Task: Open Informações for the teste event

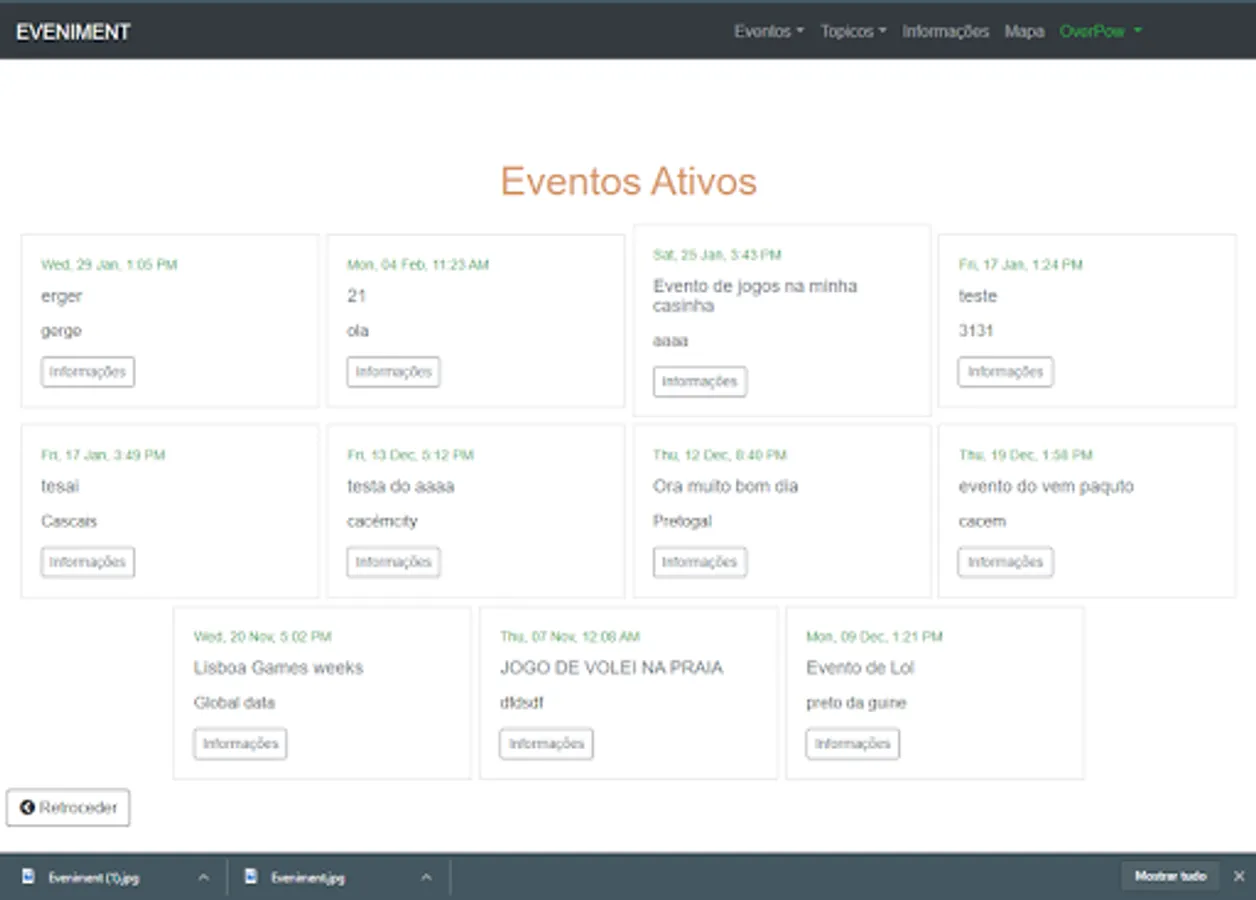Action: pyautogui.click(x=1005, y=372)
